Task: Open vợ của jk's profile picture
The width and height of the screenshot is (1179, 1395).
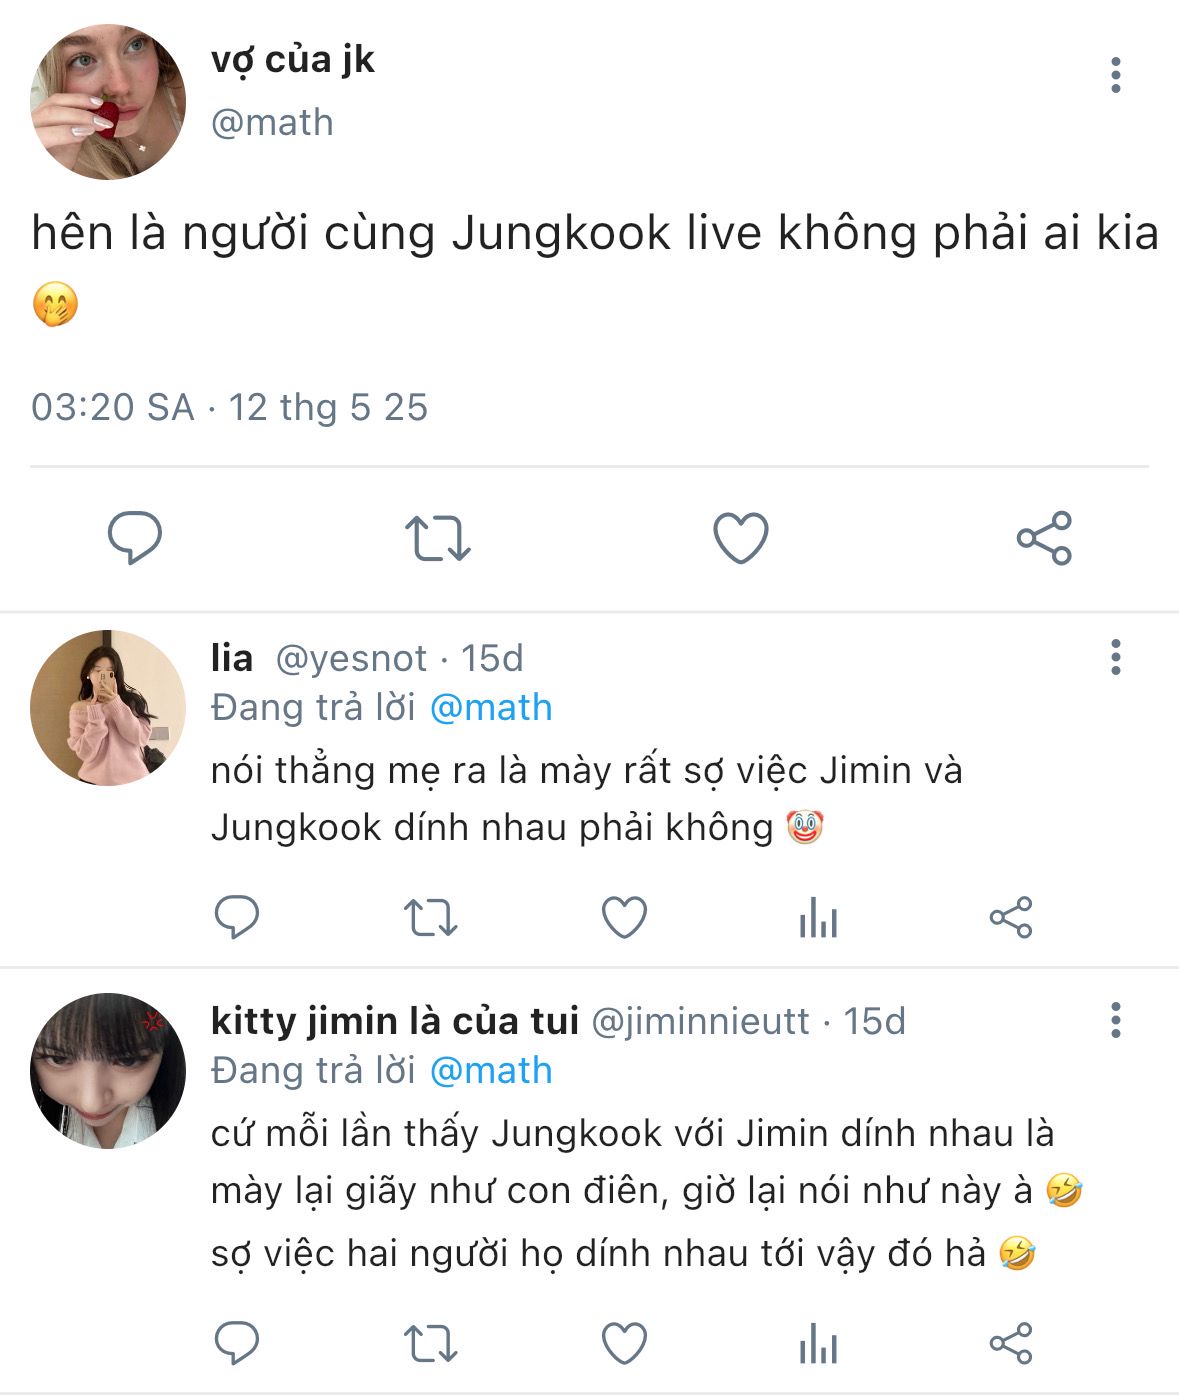Action: (x=108, y=102)
